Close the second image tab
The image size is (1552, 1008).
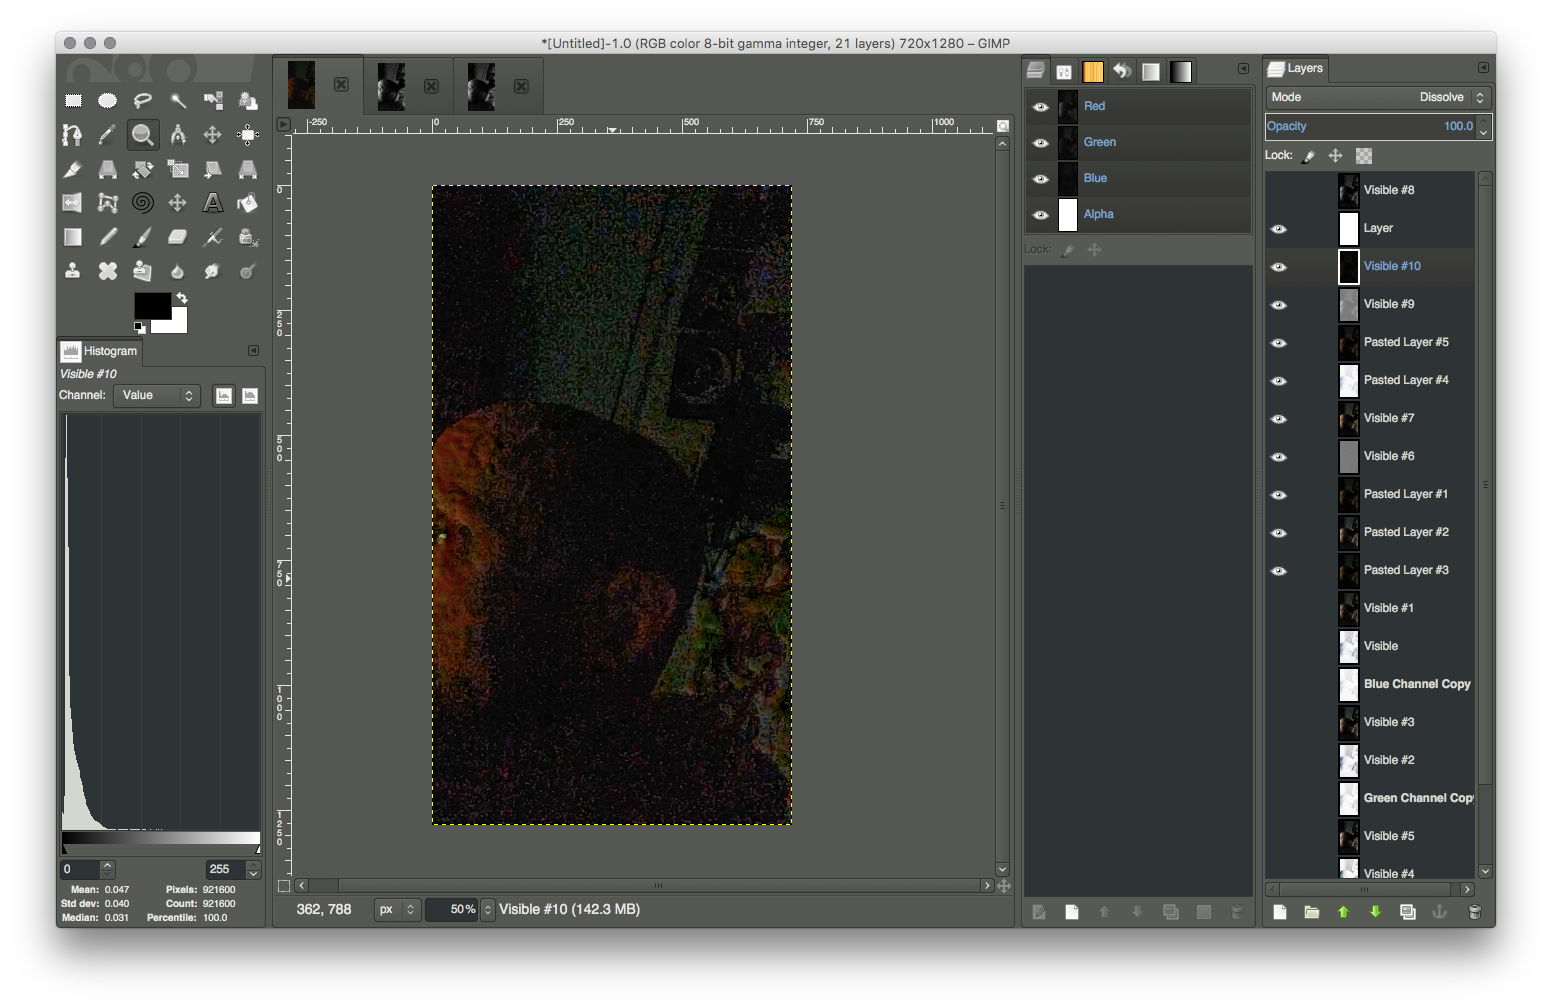click(431, 86)
